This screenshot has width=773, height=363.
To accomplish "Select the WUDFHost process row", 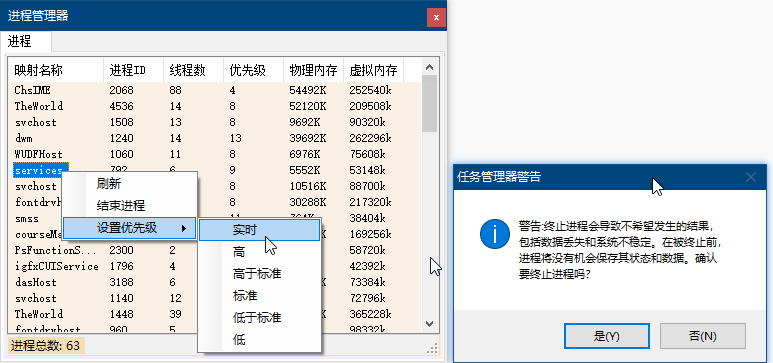I will coord(214,154).
